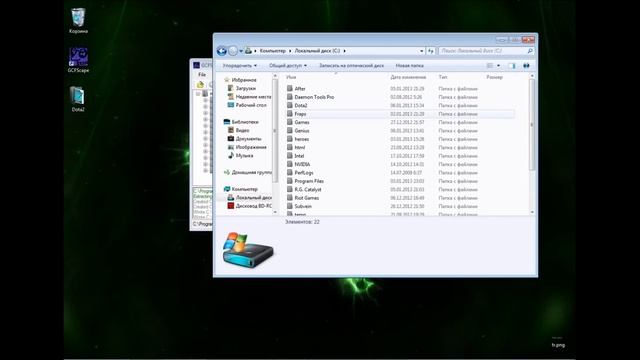Click the Новая папка button
Screen dimensions: 640x360
point(409,66)
